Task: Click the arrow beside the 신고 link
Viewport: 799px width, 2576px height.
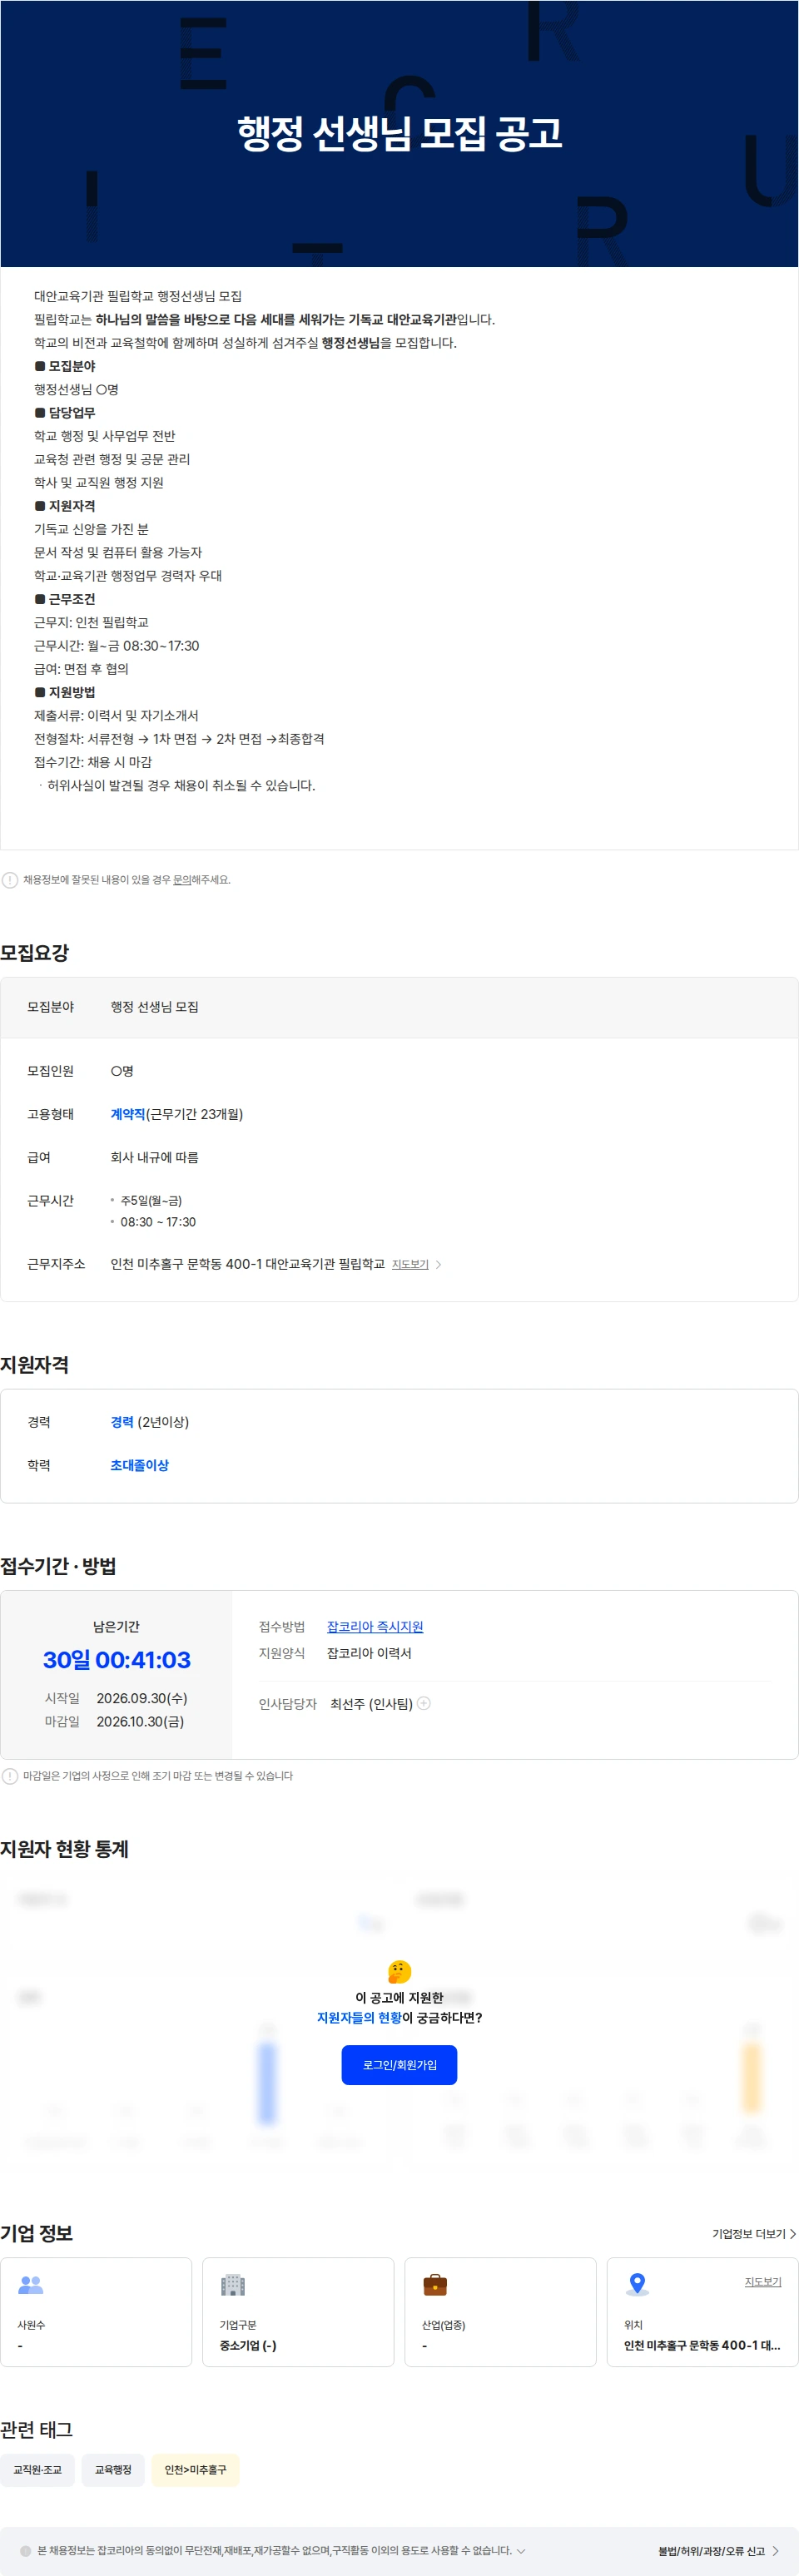Action: 775,2551
